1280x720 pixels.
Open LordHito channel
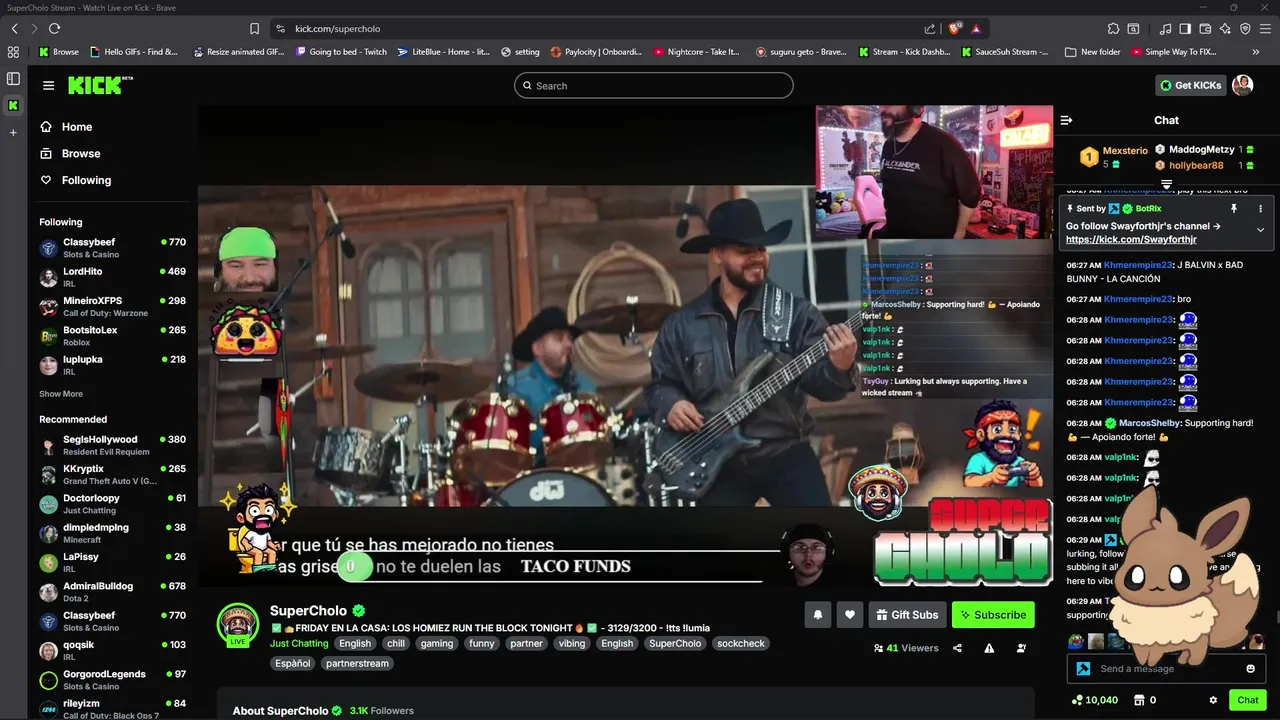(x=113, y=277)
